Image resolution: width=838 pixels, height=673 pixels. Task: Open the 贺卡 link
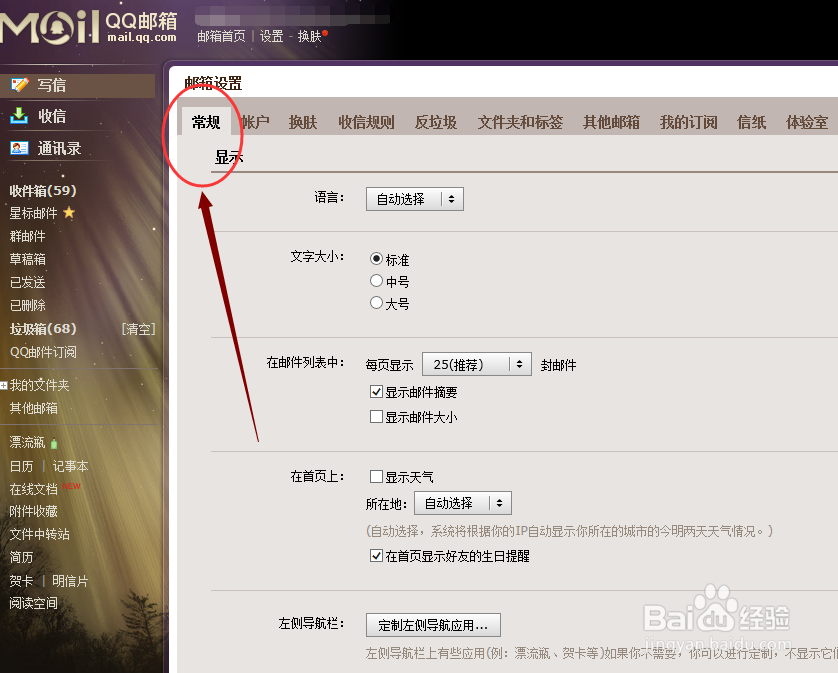click(21, 581)
